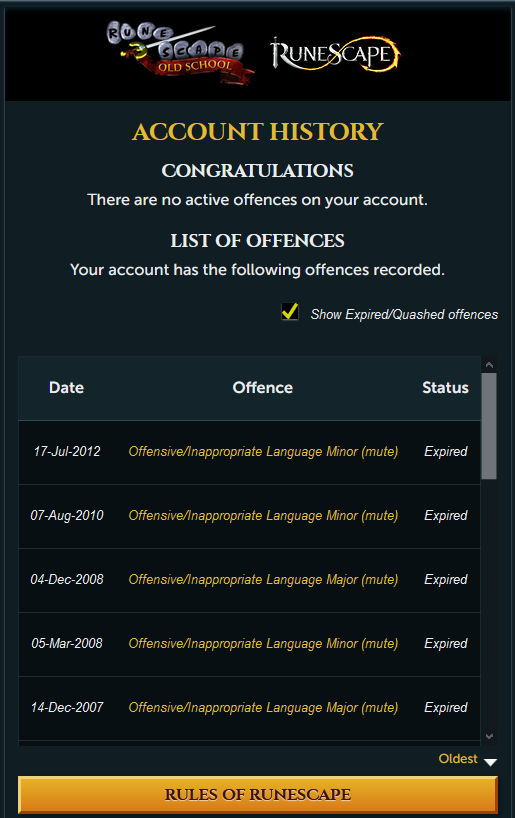Click the offences list scrollbar thumb
The image size is (515, 818).
pyautogui.click(x=489, y=426)
